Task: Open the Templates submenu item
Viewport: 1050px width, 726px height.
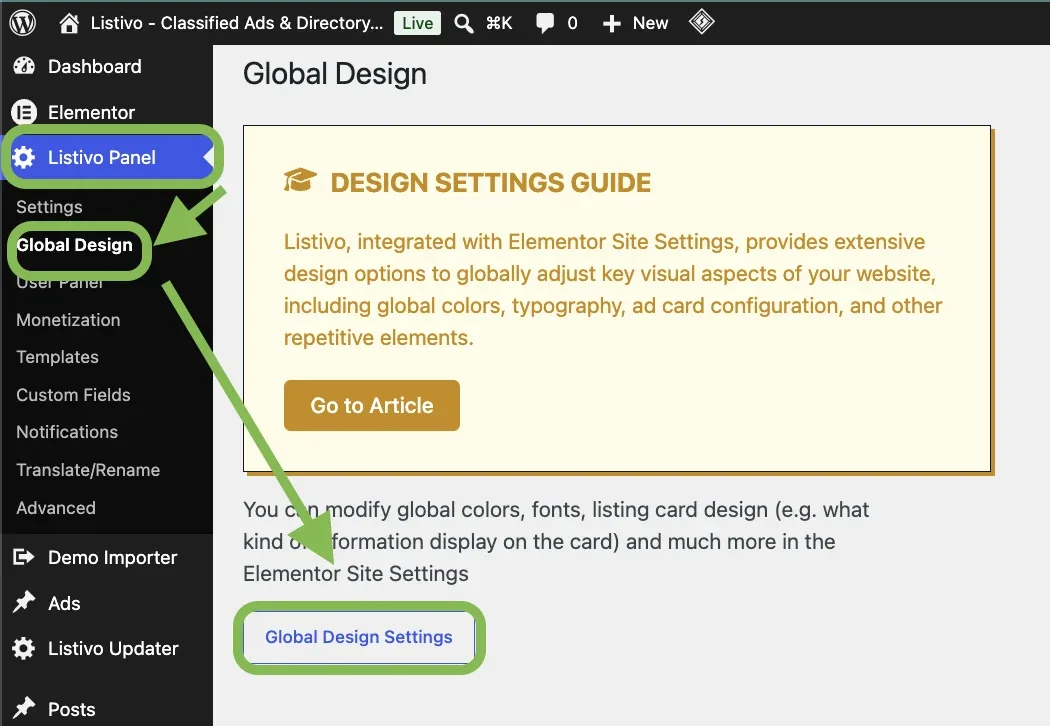Action: click(57, 357)
